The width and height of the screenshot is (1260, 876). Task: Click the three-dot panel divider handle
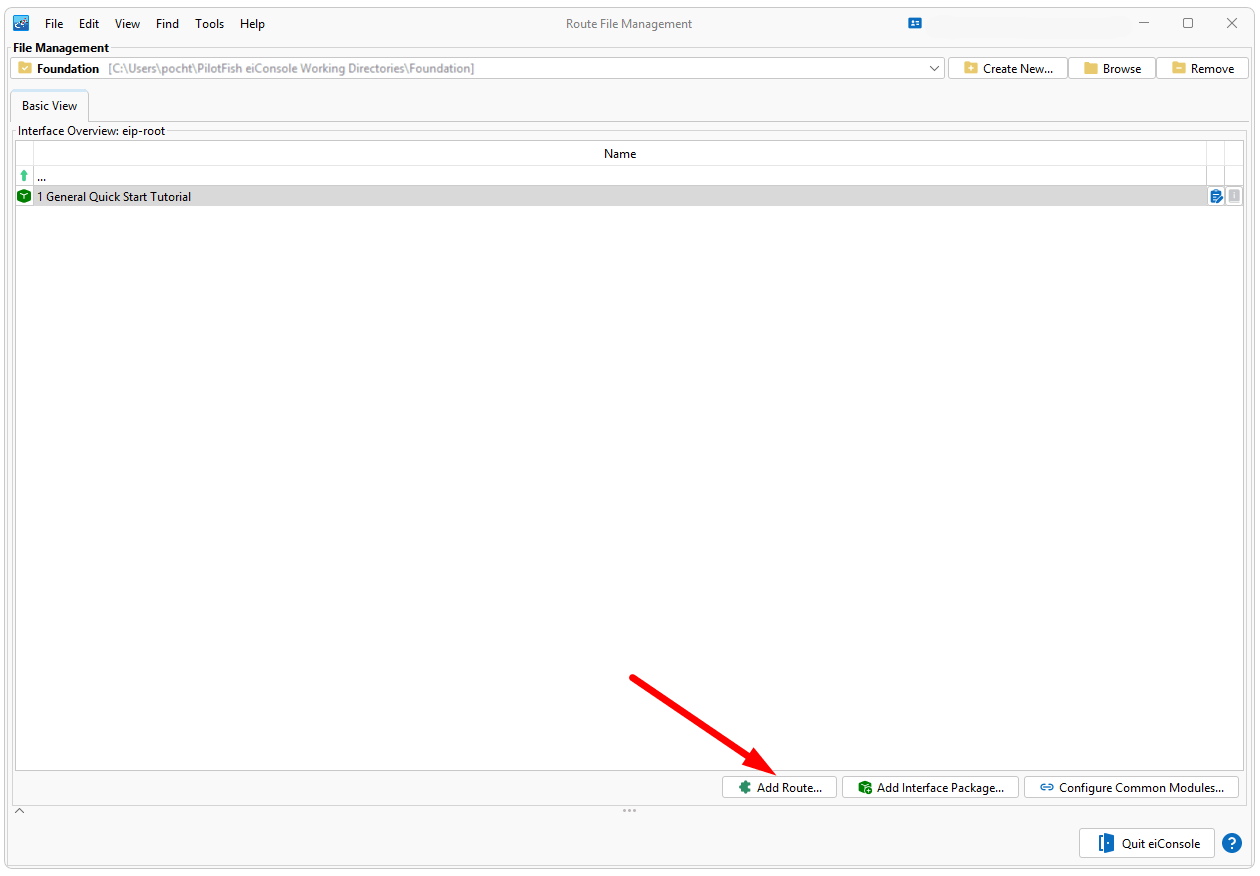[x=629, y=811]
